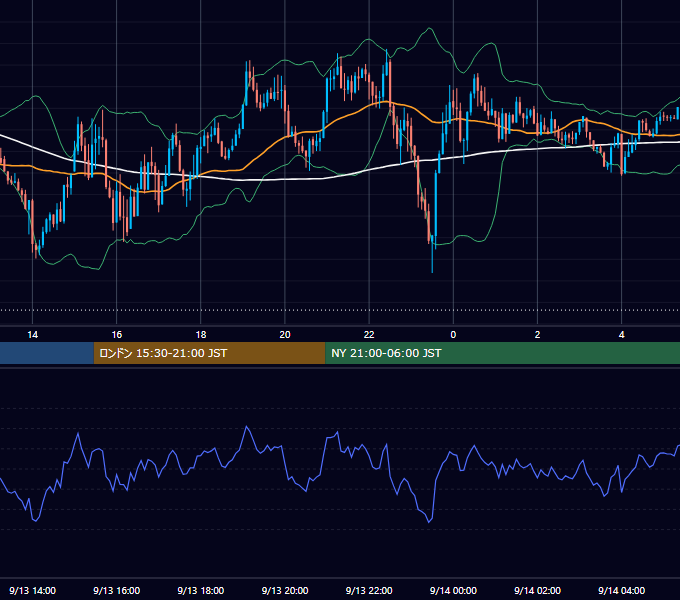Click the lowest candlestick wick near midnight
The image size is (680, 600).
pos(432,260)
